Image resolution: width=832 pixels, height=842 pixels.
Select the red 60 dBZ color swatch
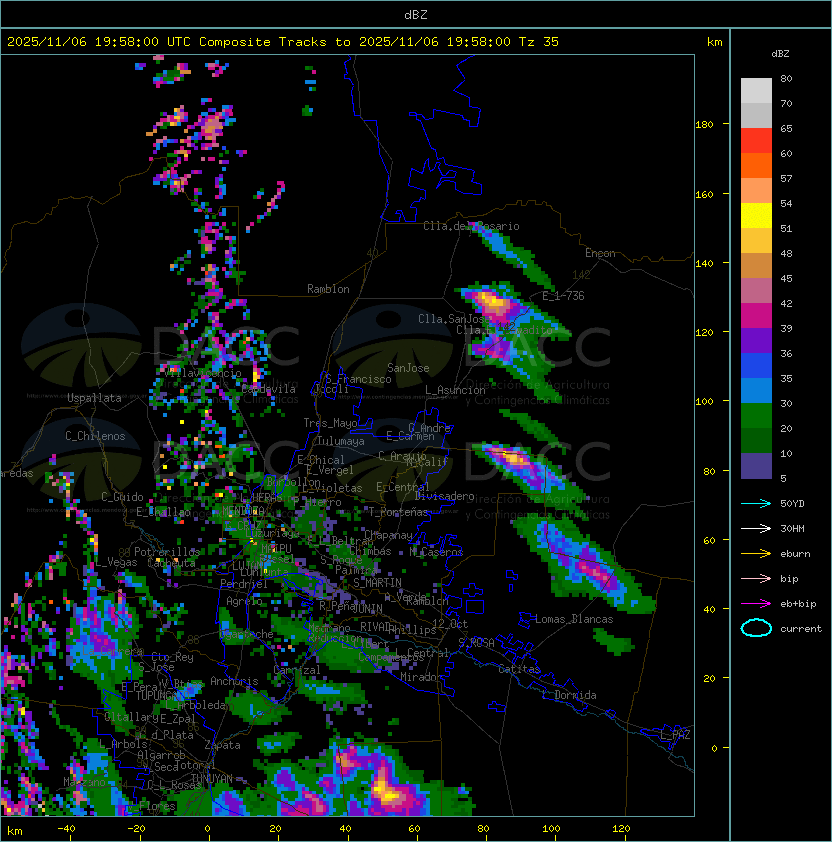756,141
